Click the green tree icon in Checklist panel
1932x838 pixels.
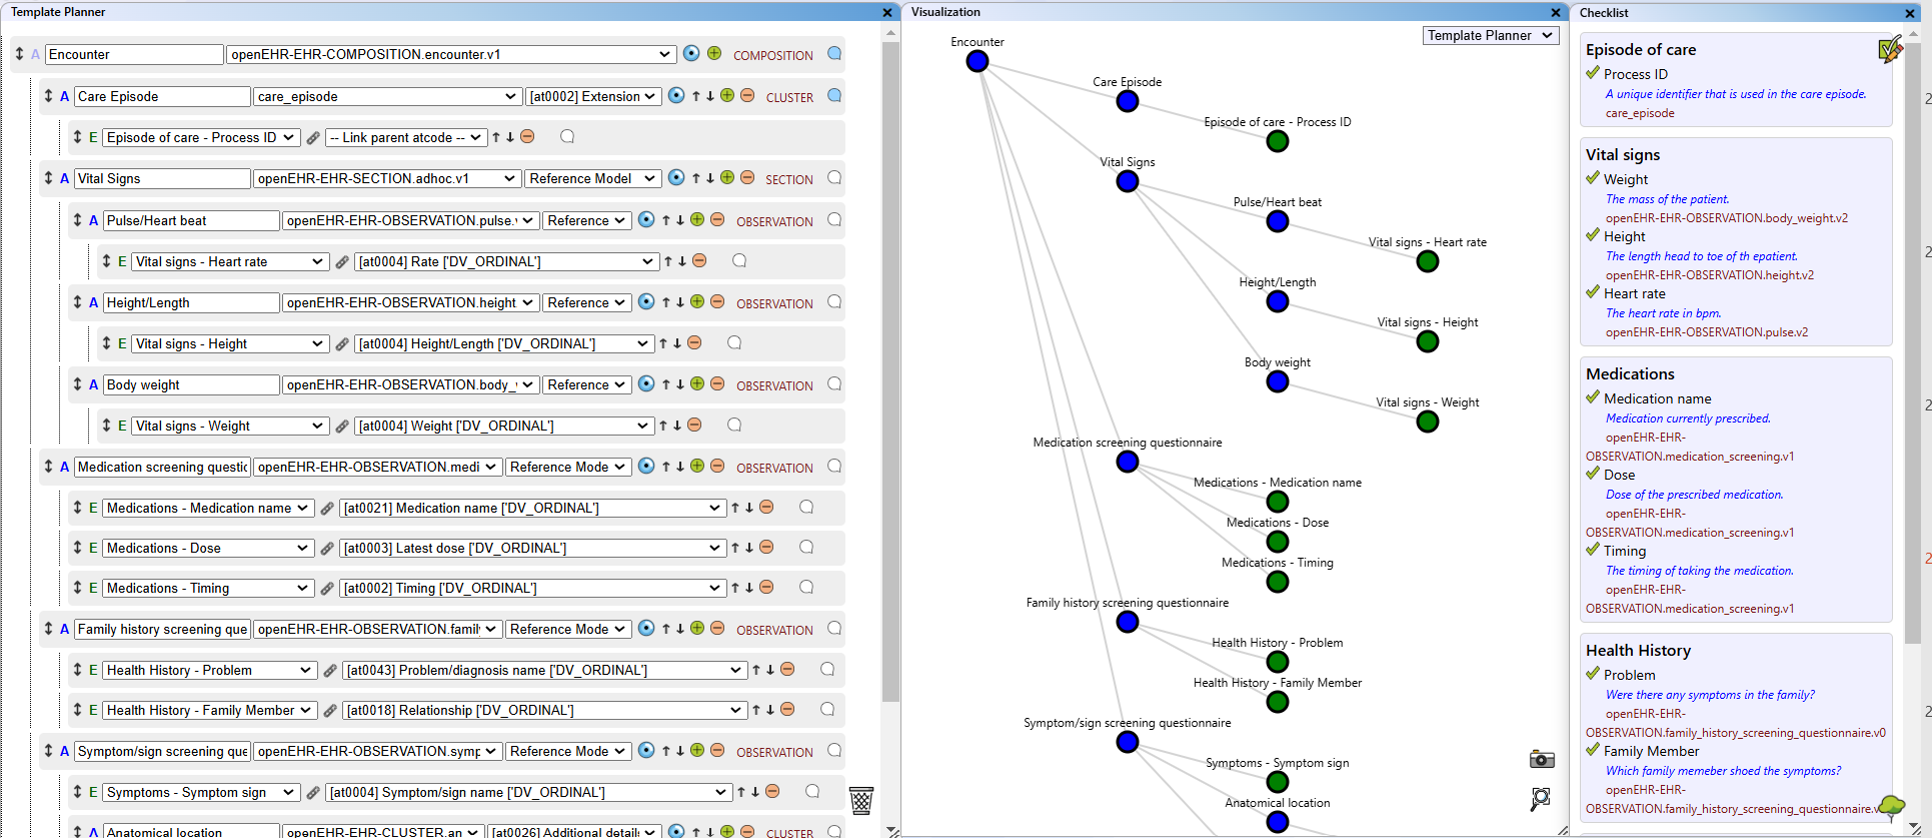coord(1891,806)
